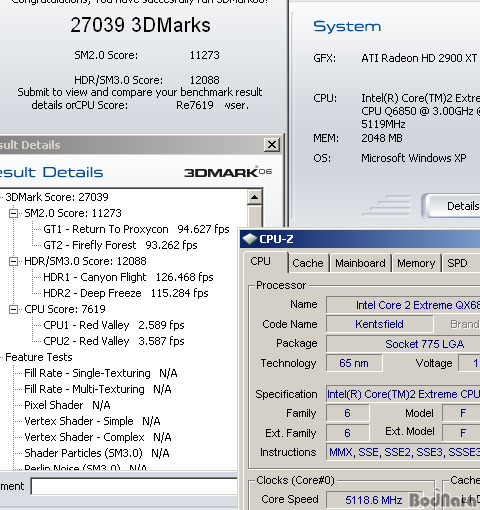
Task: Click the Instructions MMX, SSE value field
Action: click(x=403, y=452)
